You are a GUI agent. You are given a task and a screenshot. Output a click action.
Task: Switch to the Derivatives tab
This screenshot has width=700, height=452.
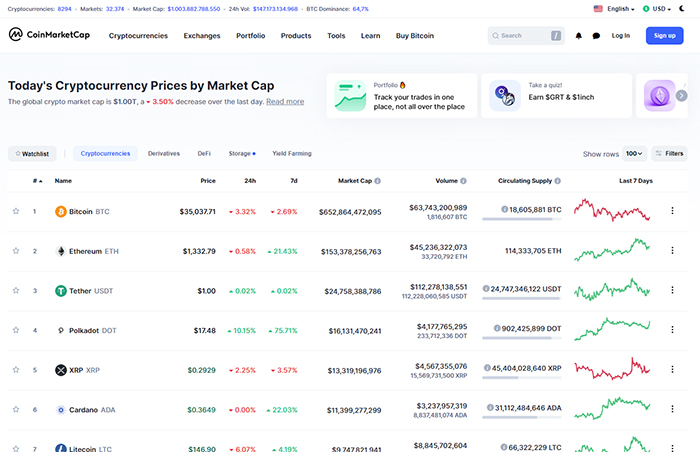(x=164, y=153)
